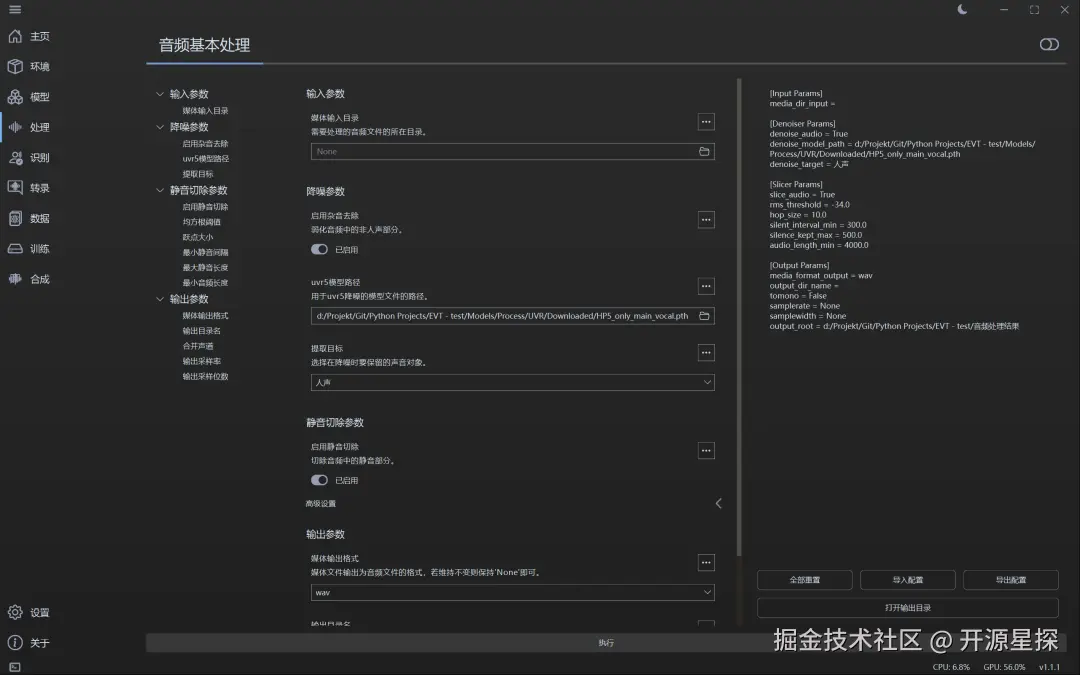Open the uvr5模型路径 folder browse picker
This screenshot has width=1080, height=675.
point(704,315)
